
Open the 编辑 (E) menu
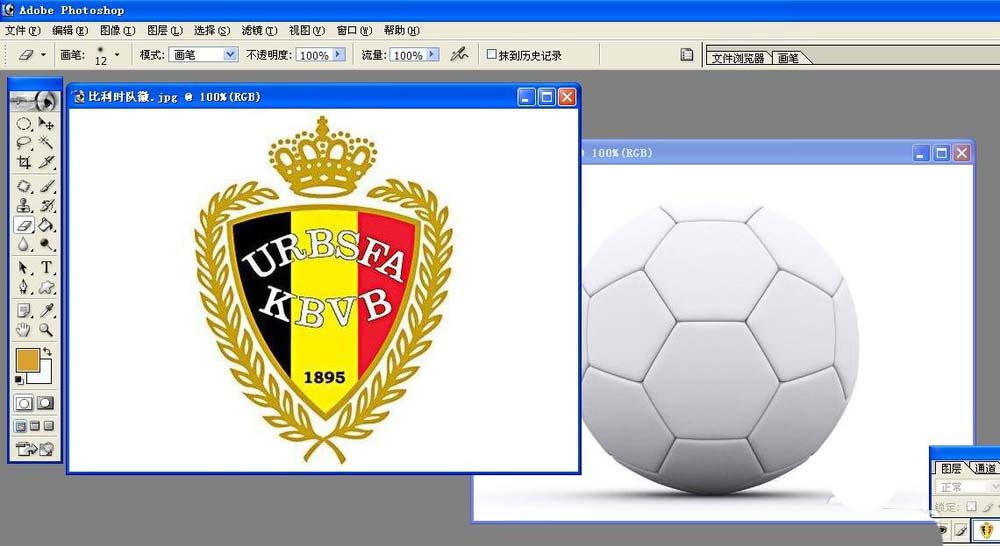(x=70, y=31)
